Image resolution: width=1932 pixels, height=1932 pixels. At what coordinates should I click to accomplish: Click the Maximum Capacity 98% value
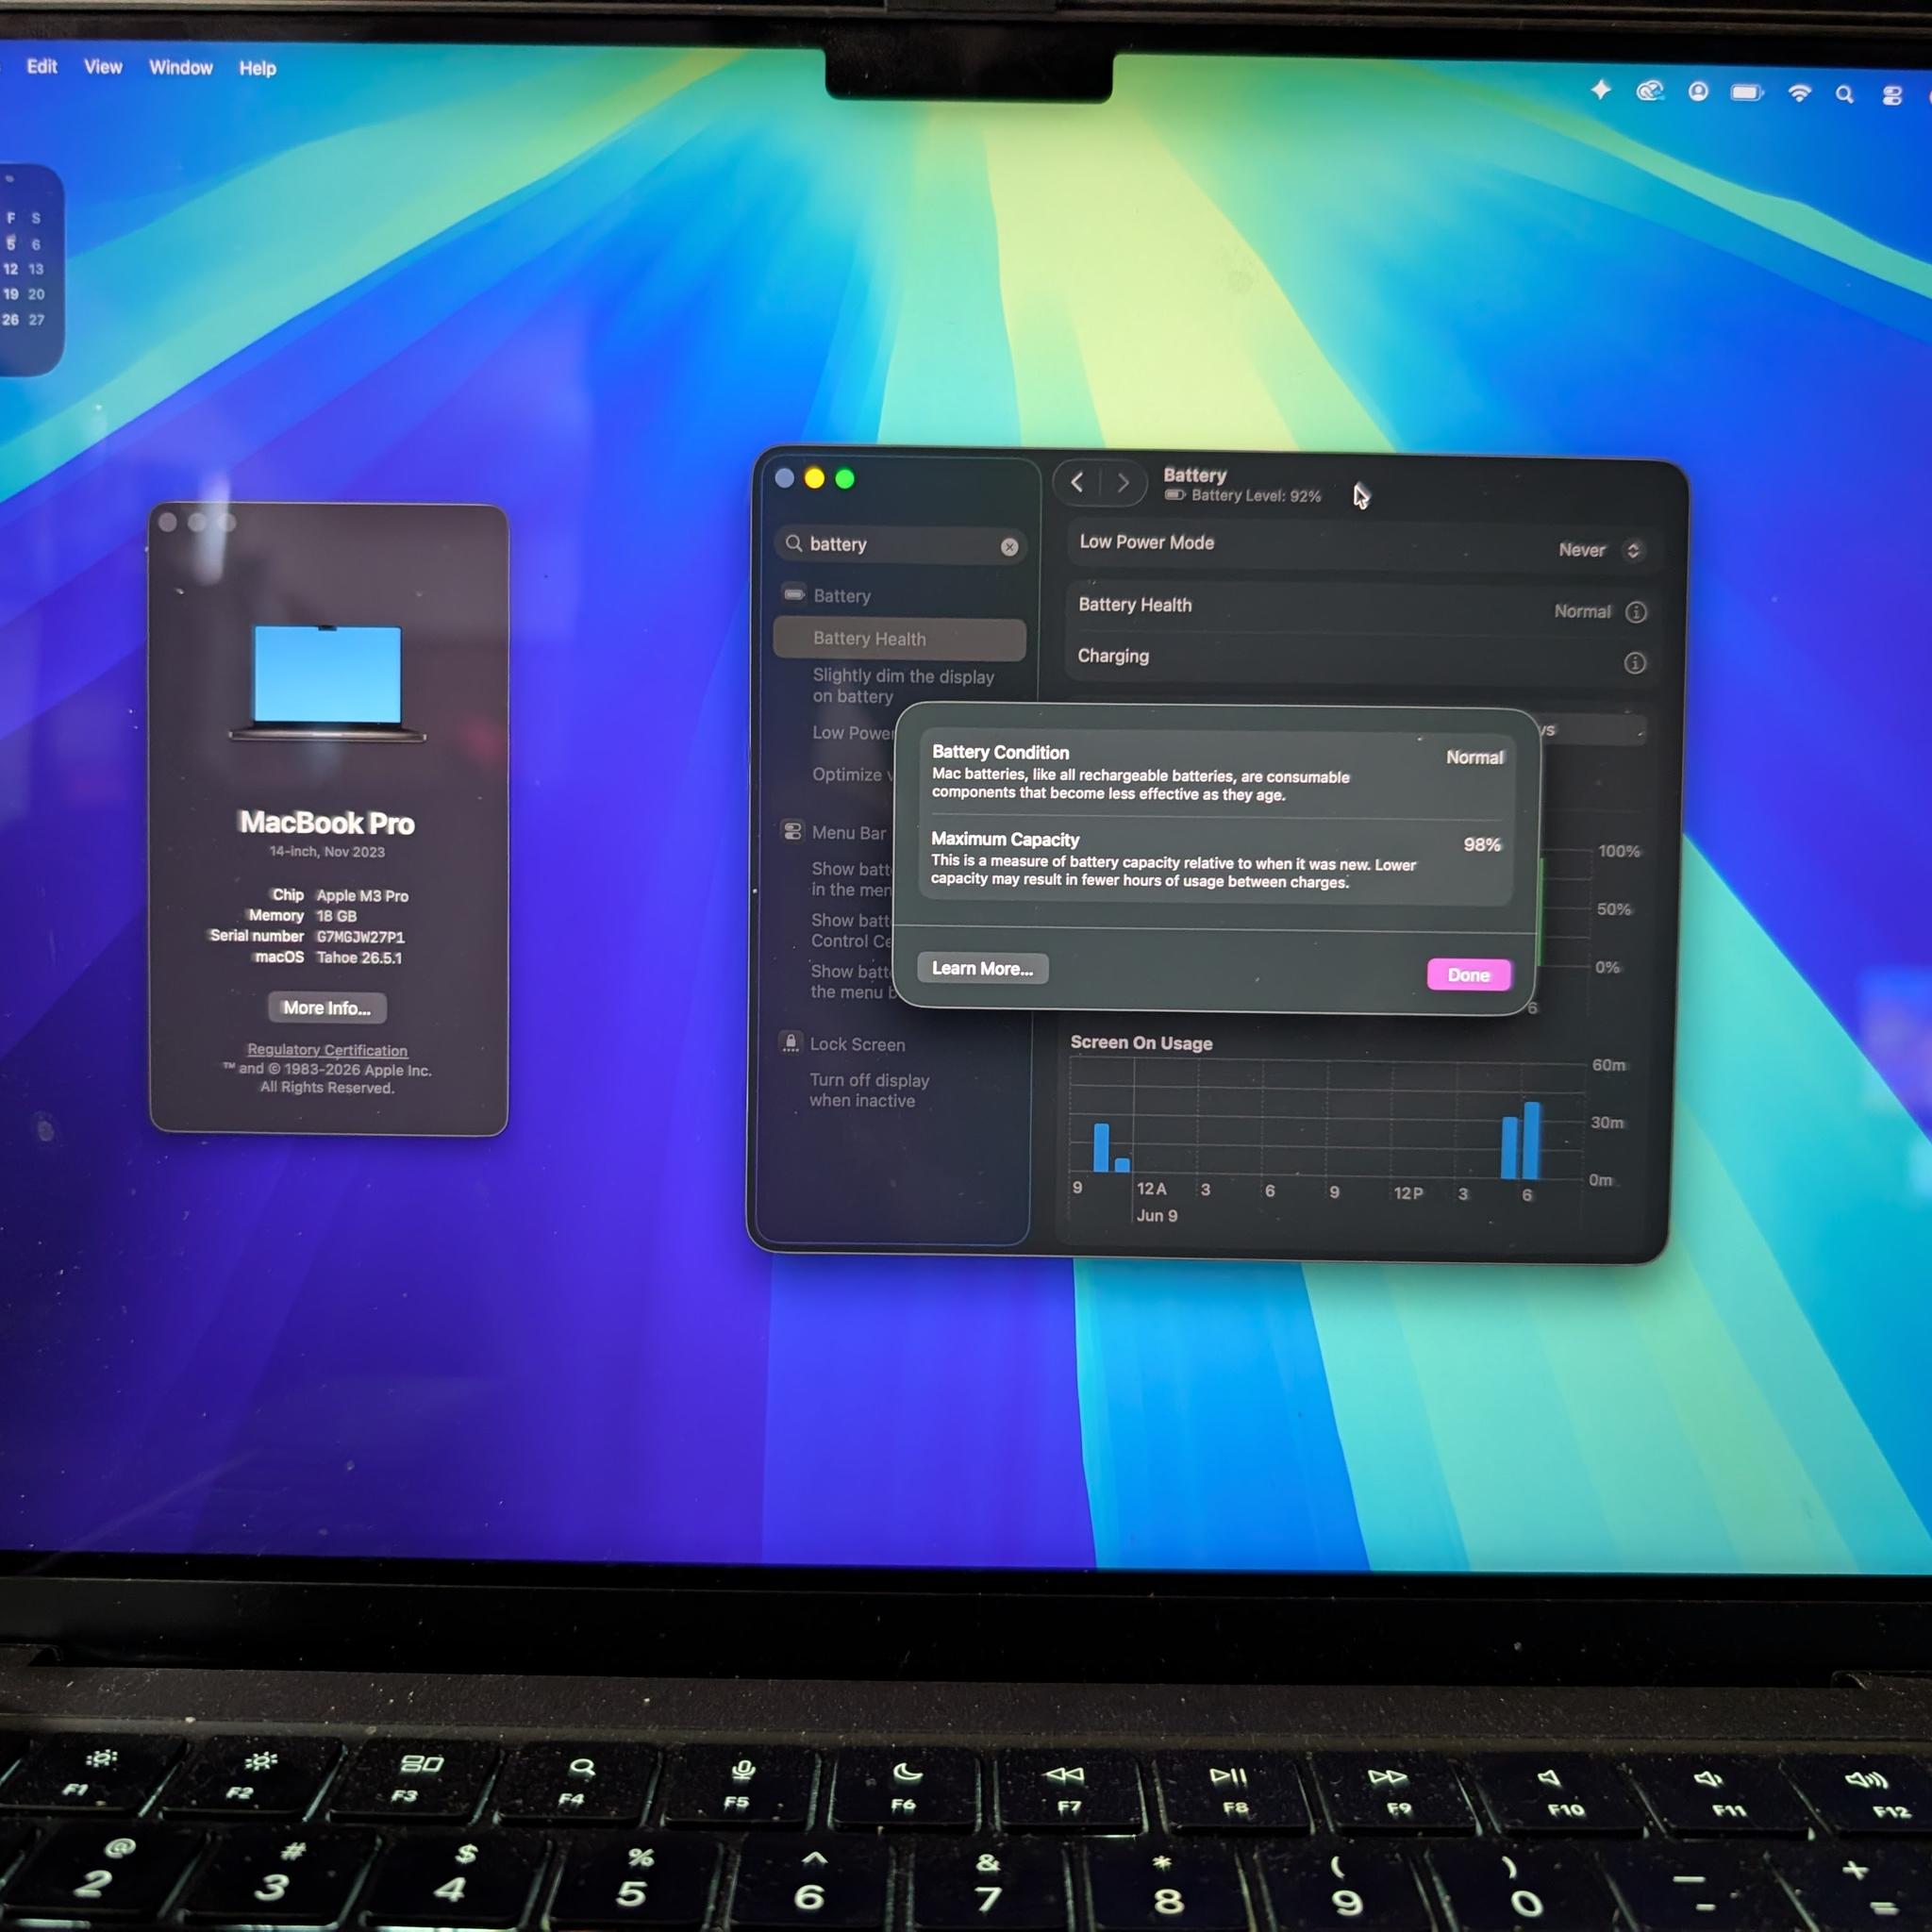pyautogui.click(x=1482, y=845)
